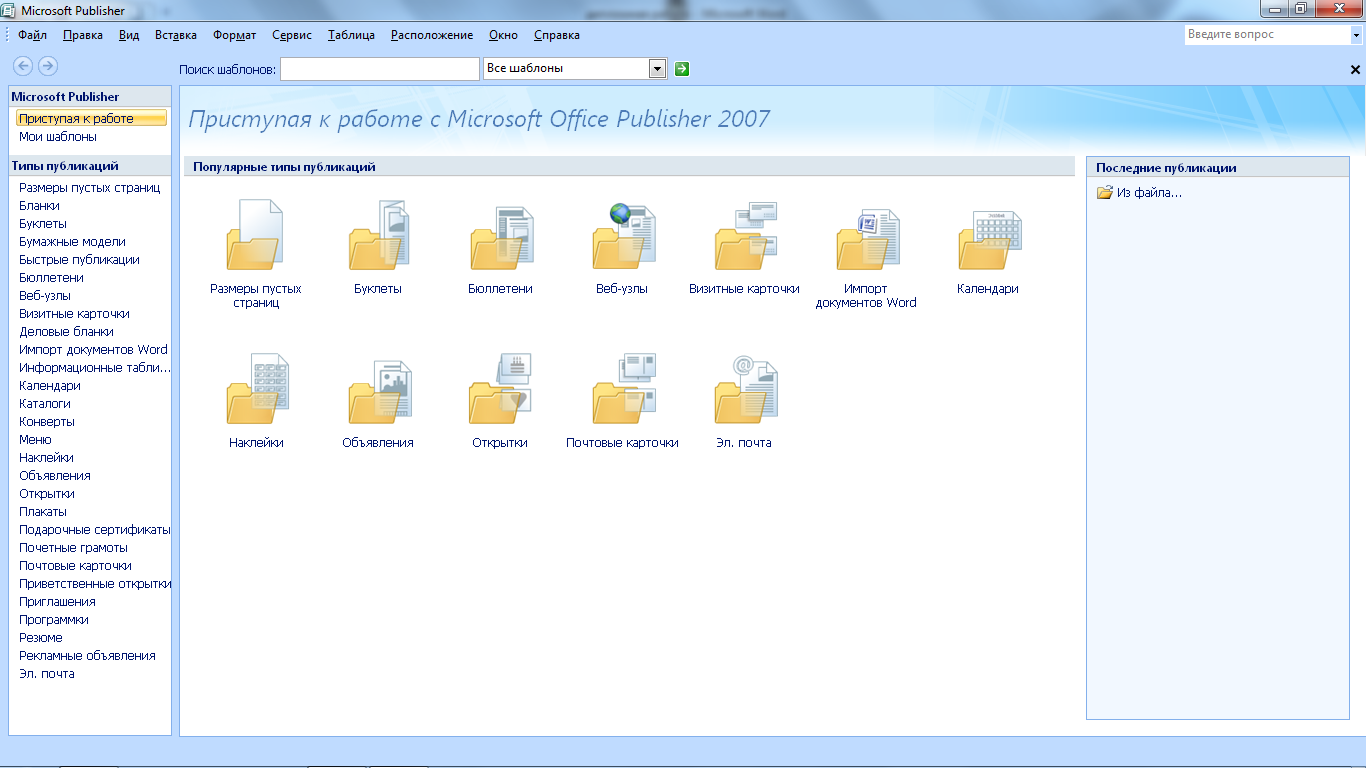Close the start pane with the X
This screenshot has height=768, width=1366.
[1356, 70]
